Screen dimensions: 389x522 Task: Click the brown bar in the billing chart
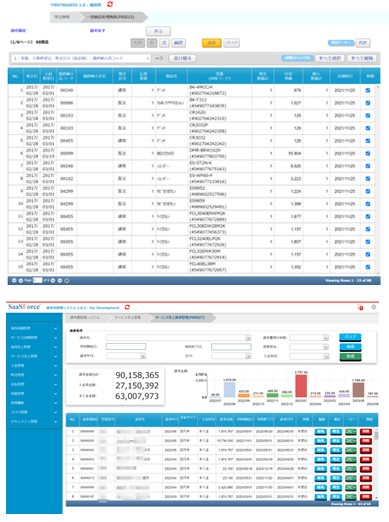click(x=358, y=390)
